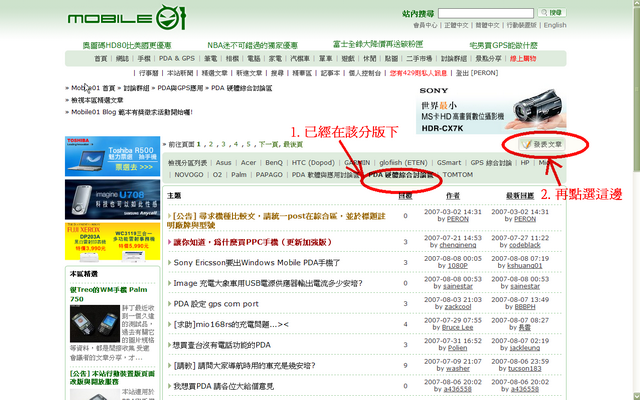Open the BenQ sub-forum tab

tap(273, 163)
